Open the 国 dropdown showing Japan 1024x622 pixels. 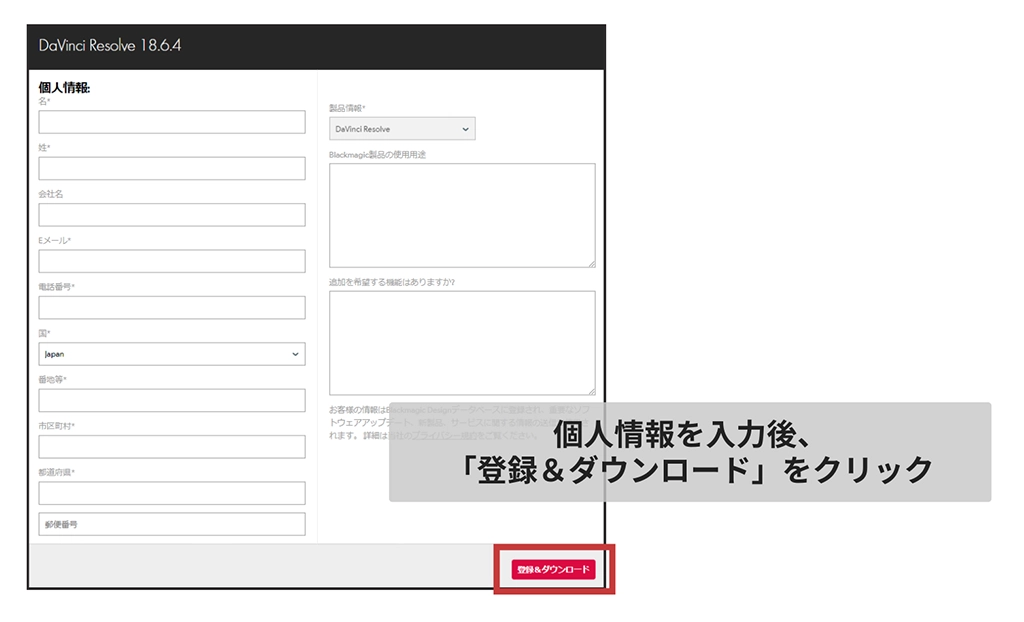click(x=172, y=354)
